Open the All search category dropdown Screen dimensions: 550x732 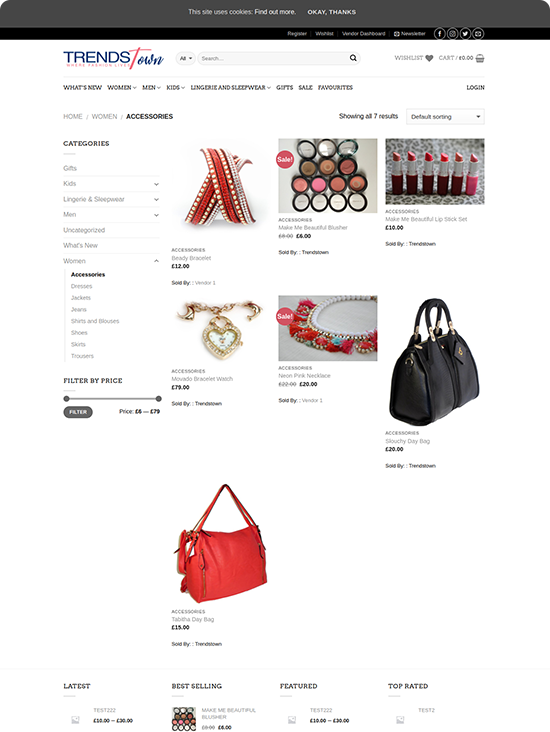[x=185, y=58]
